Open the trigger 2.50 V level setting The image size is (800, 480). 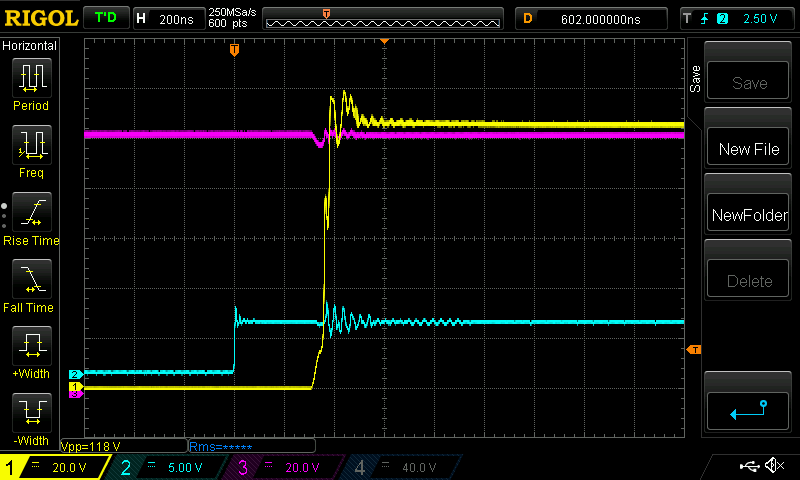[735, 18]
